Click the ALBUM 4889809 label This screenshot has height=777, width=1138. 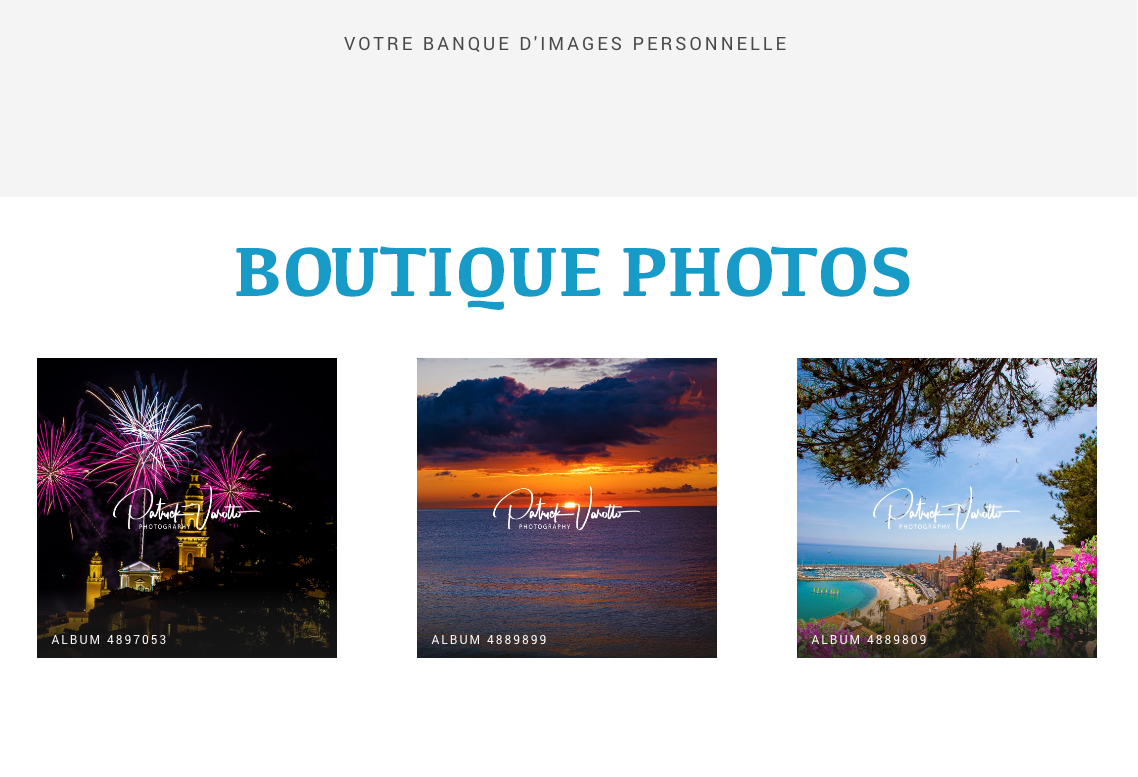click(x=869, y=640)
